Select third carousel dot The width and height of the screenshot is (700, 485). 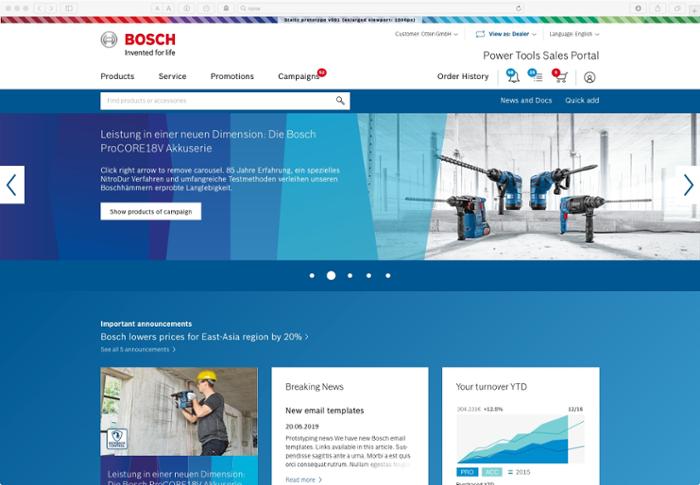(350, 276)
